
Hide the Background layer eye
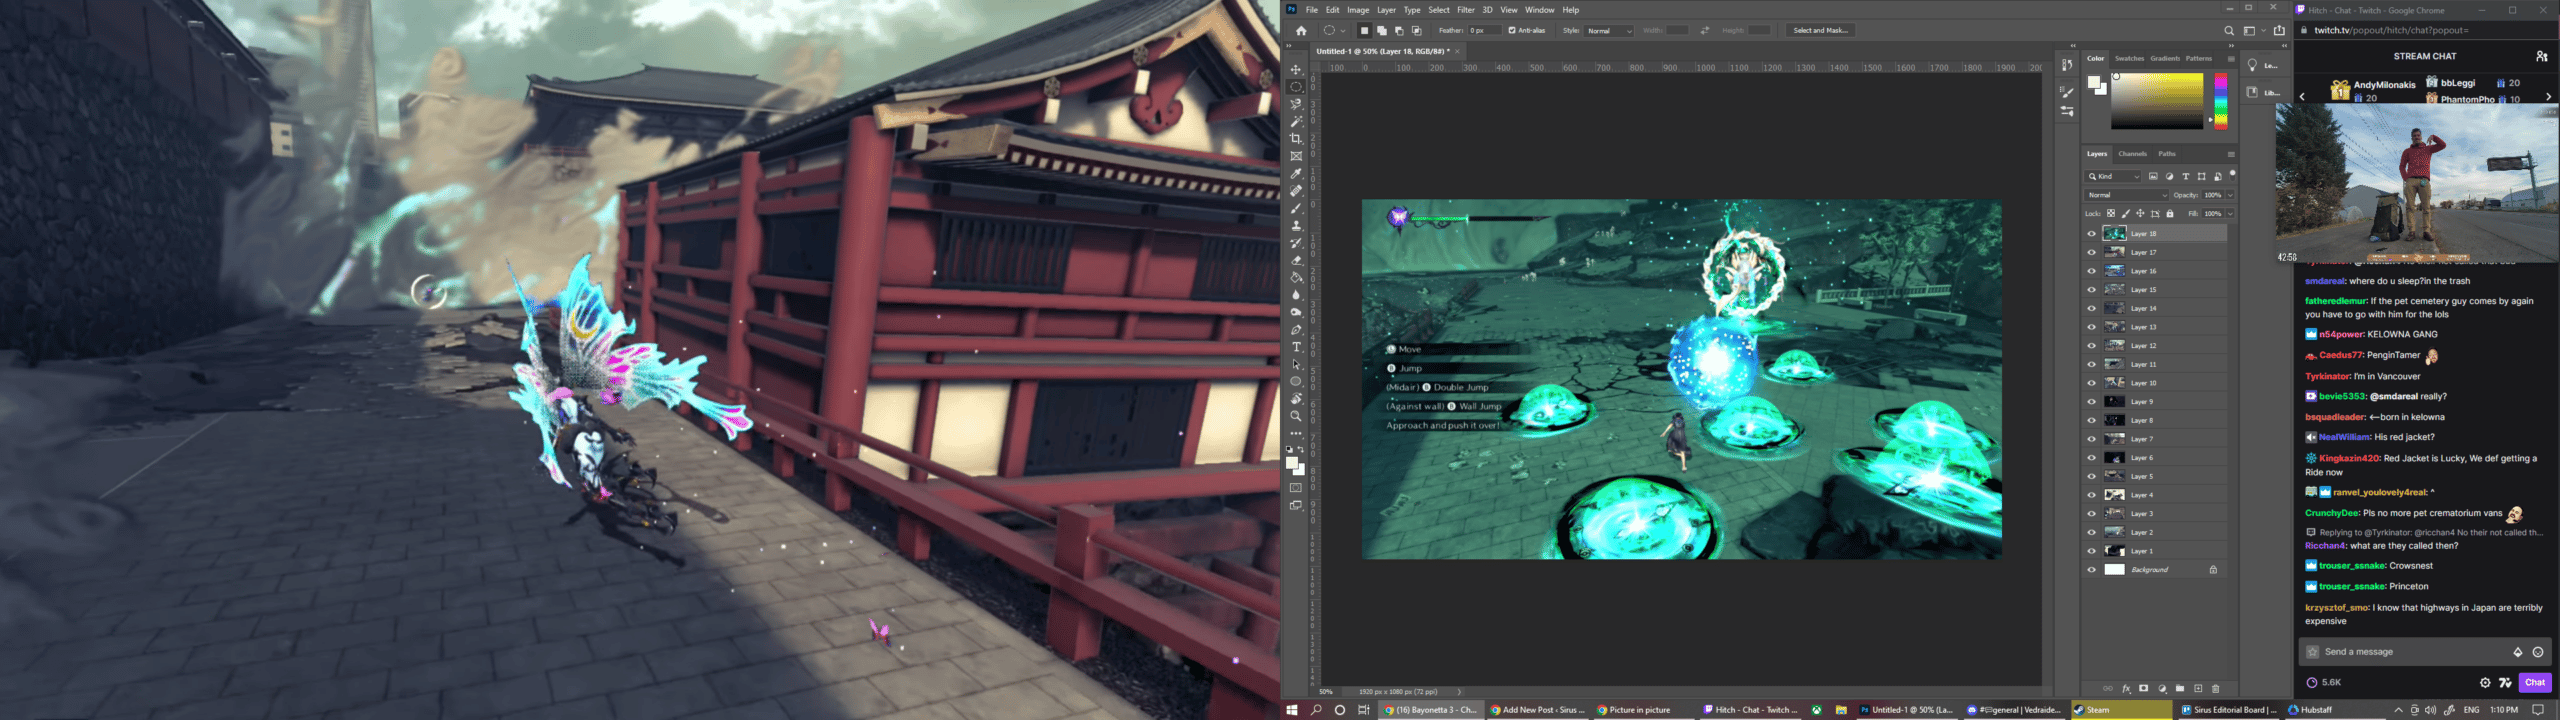pos(2091,570)
